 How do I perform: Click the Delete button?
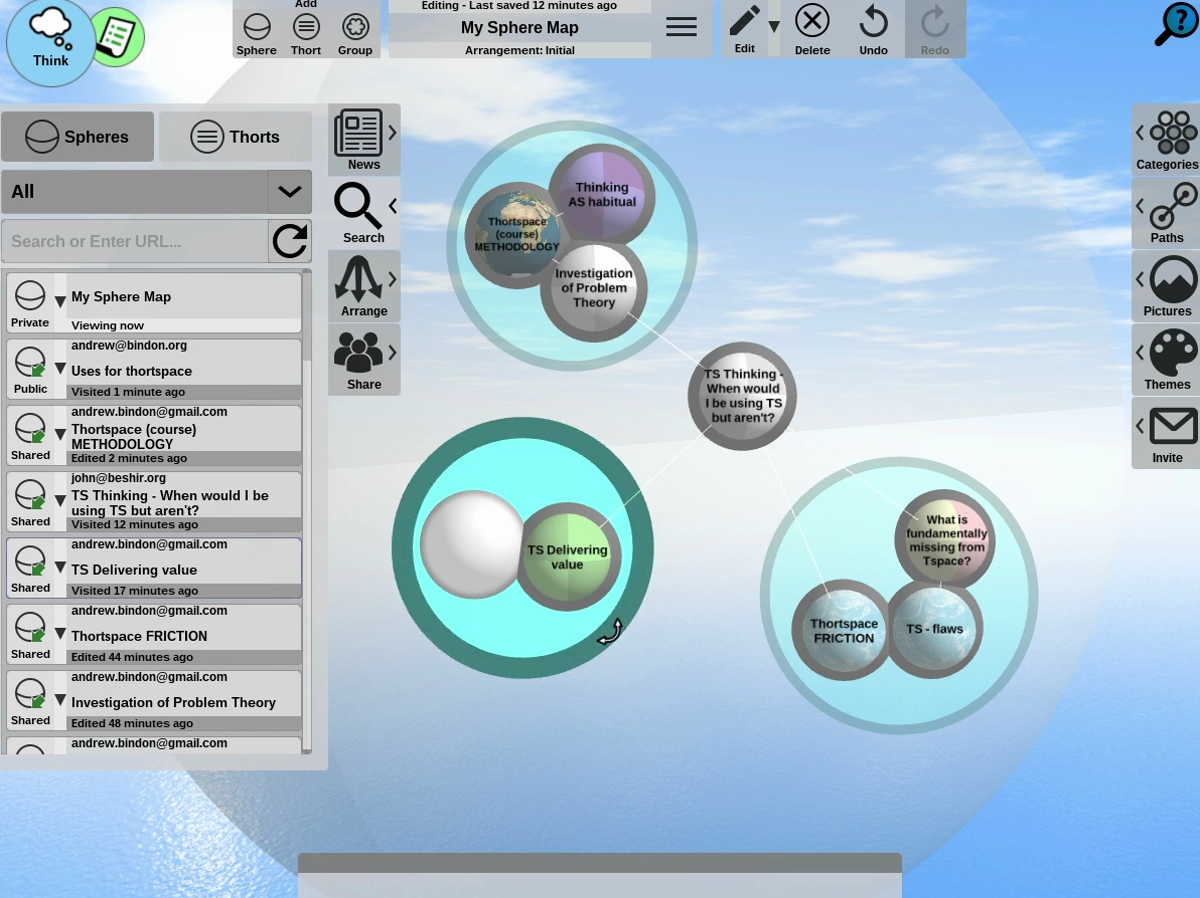coord(812,29)
